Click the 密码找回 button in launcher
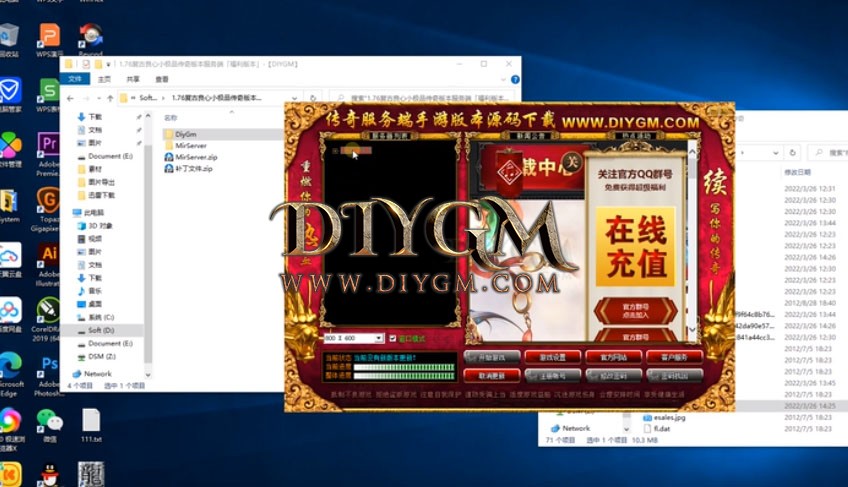 pyautogui.click(x=674, y=376)
